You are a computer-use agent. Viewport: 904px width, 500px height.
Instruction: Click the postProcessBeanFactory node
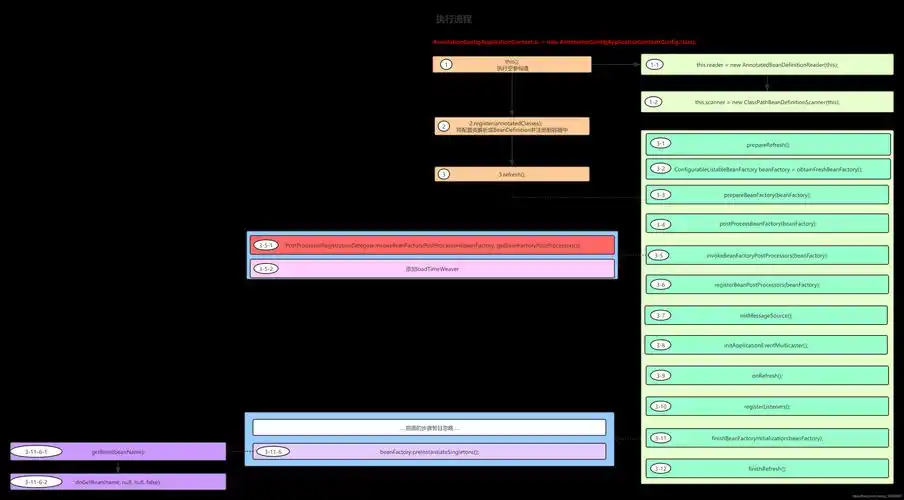coord(766,224)
